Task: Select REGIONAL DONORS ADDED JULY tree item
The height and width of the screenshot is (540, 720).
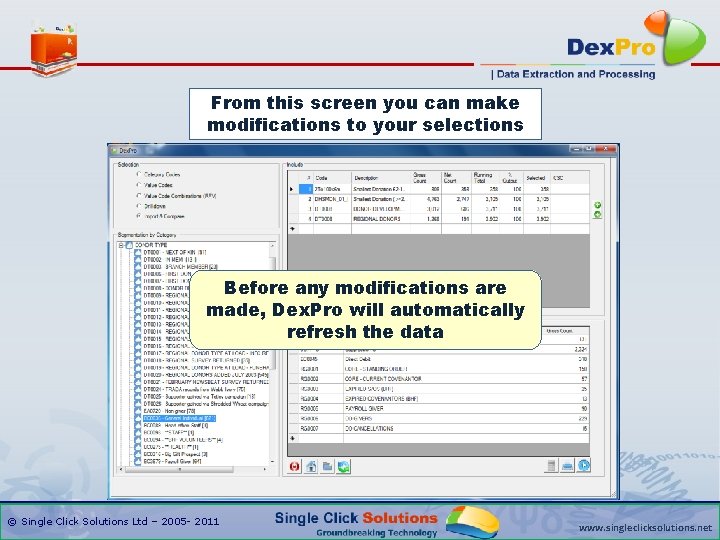Action: pos(206,375)
